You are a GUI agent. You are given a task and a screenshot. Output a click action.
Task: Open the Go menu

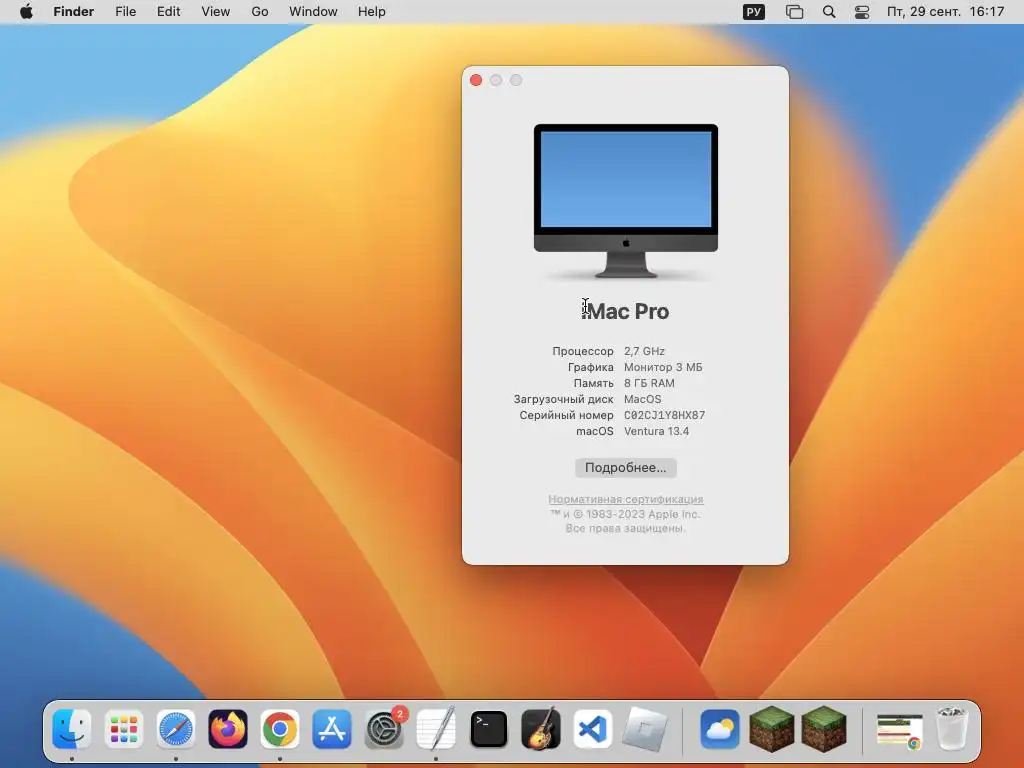pos(260,12)
